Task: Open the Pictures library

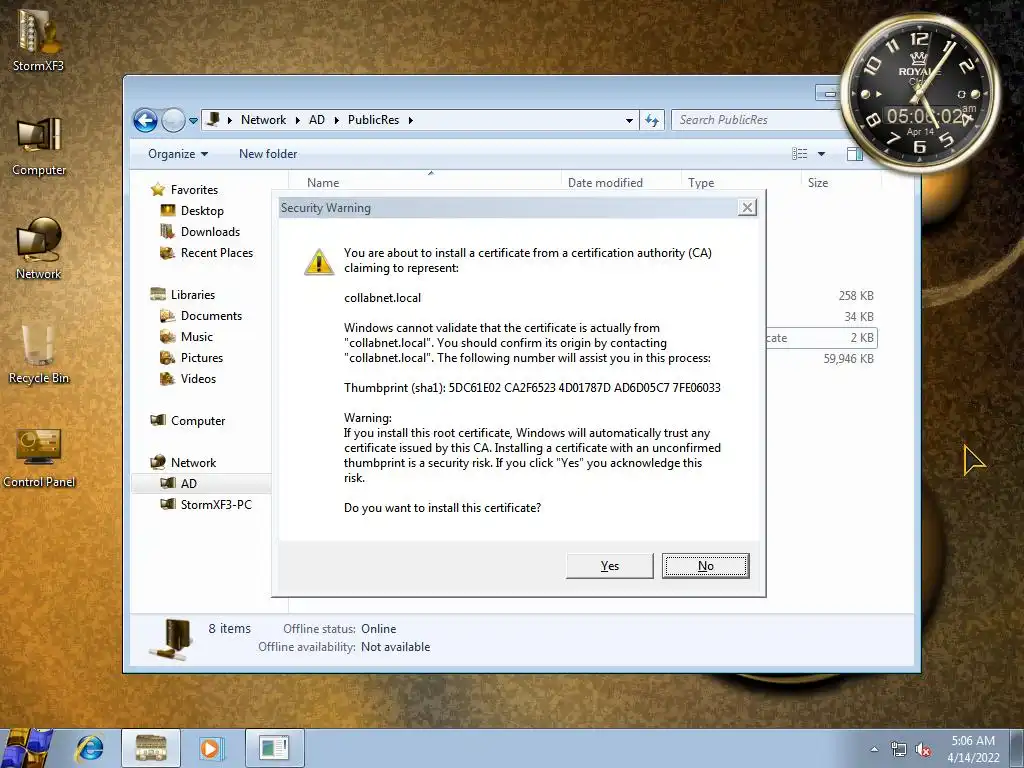Action: (202, 358)
